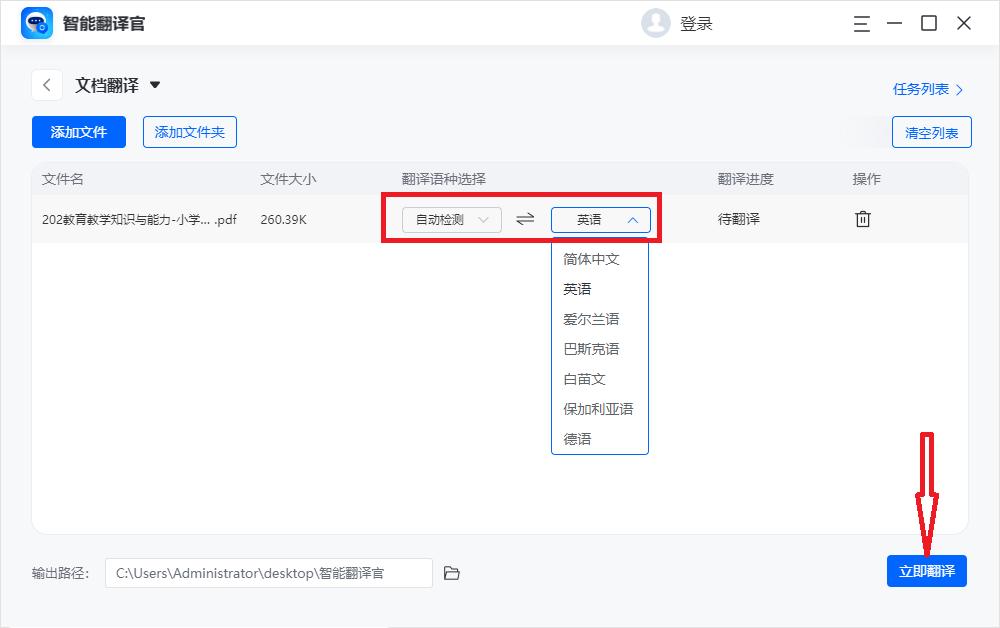Click the delete trash icon for the PDF file
1000x628 pixels.
pos(863,218)
